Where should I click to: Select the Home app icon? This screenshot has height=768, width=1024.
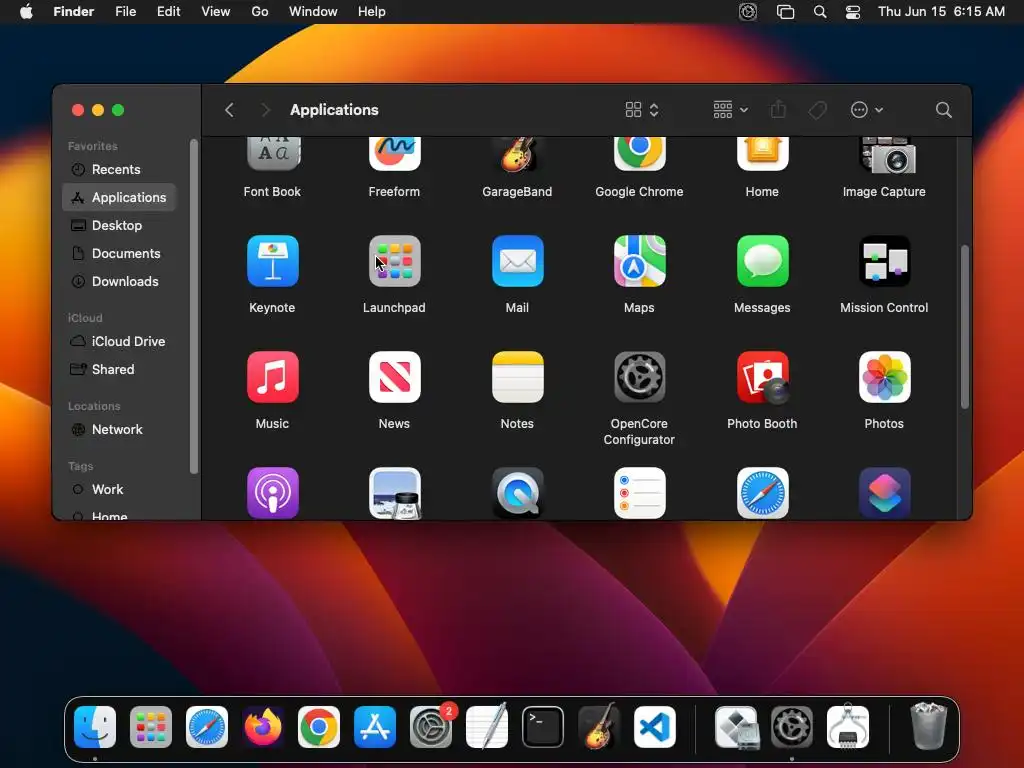pos(762,154)
